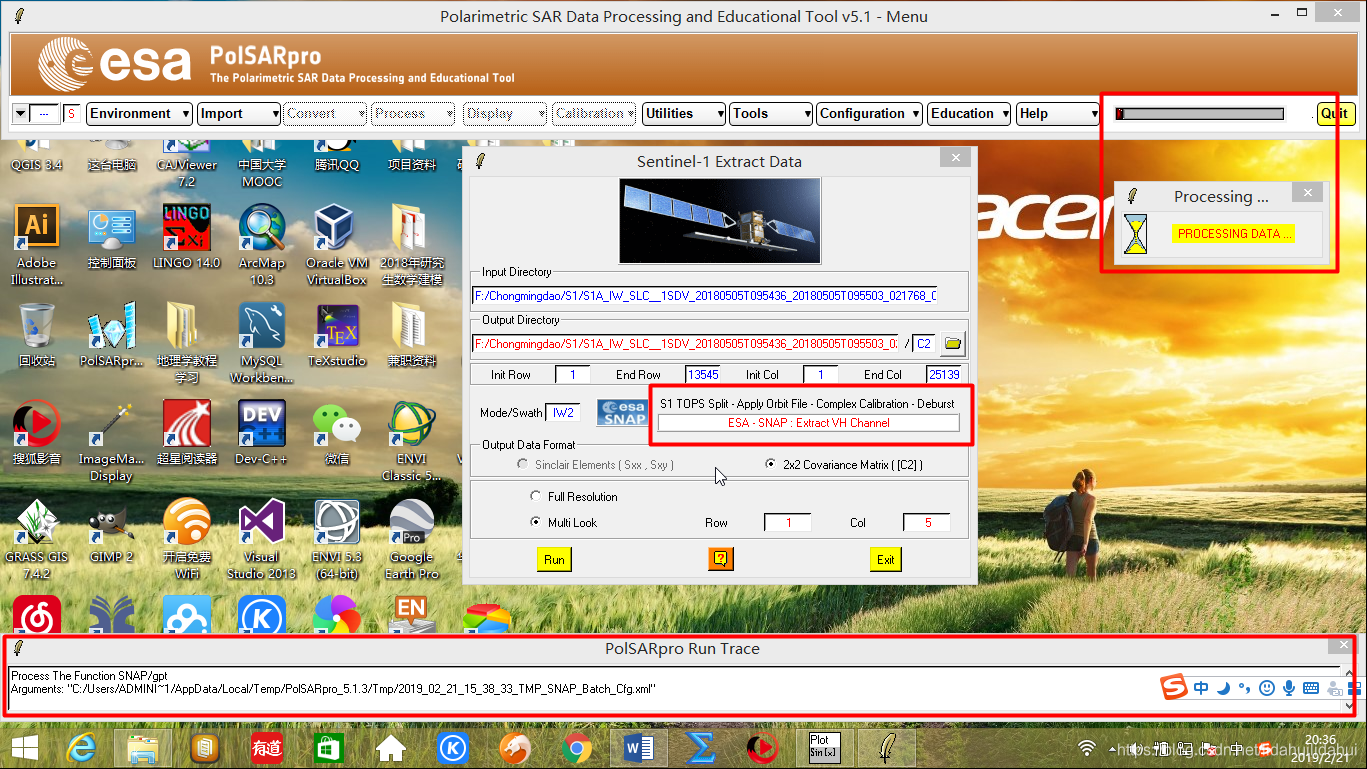The image size is (1367, 769).
Task: Open the Import menu
Action: 238,114
